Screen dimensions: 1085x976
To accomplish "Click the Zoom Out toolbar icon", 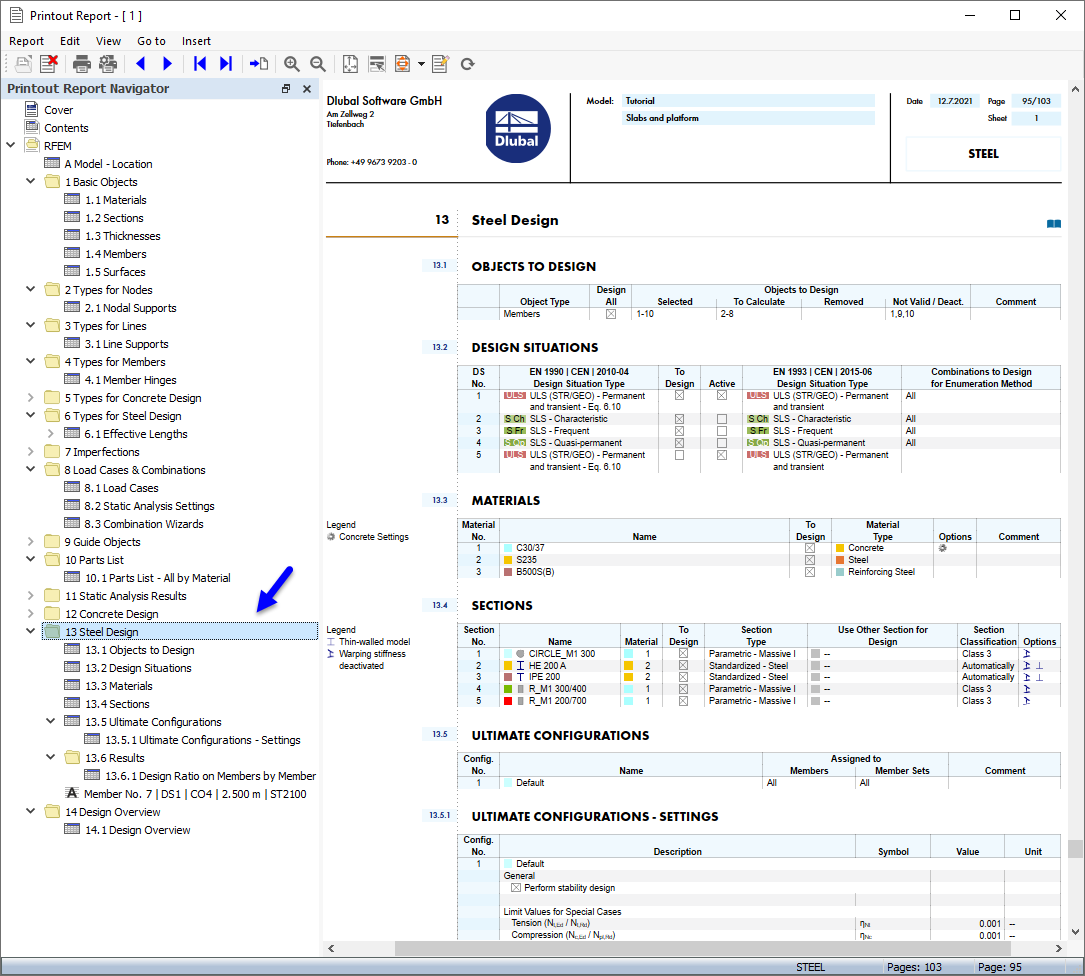I will pos(317,63).
